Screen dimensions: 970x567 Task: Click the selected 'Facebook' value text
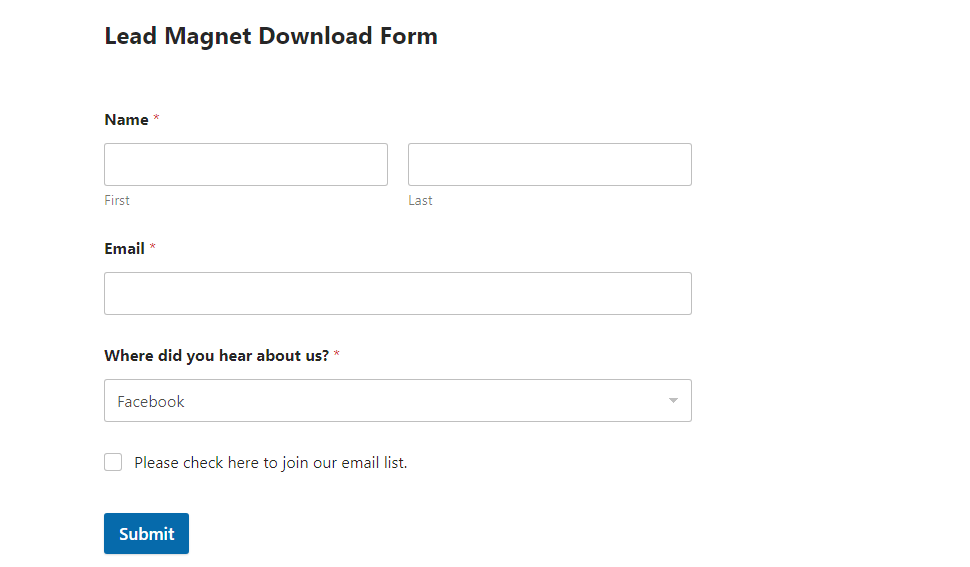(x=151, y=401)
